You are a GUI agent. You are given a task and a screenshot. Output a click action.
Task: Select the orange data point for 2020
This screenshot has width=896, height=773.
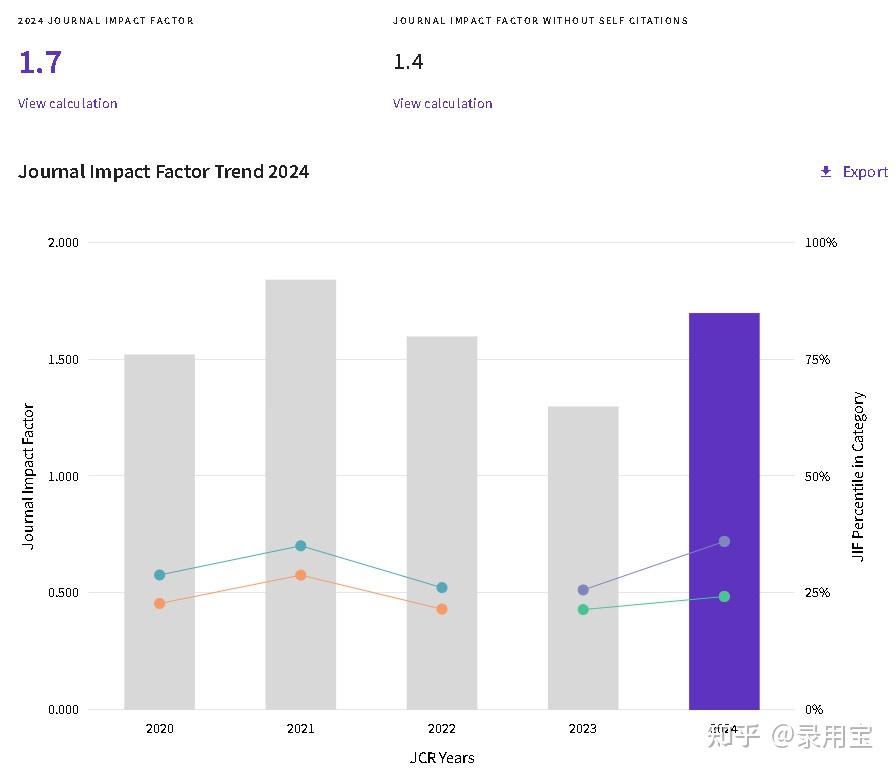tap(159, 603)
